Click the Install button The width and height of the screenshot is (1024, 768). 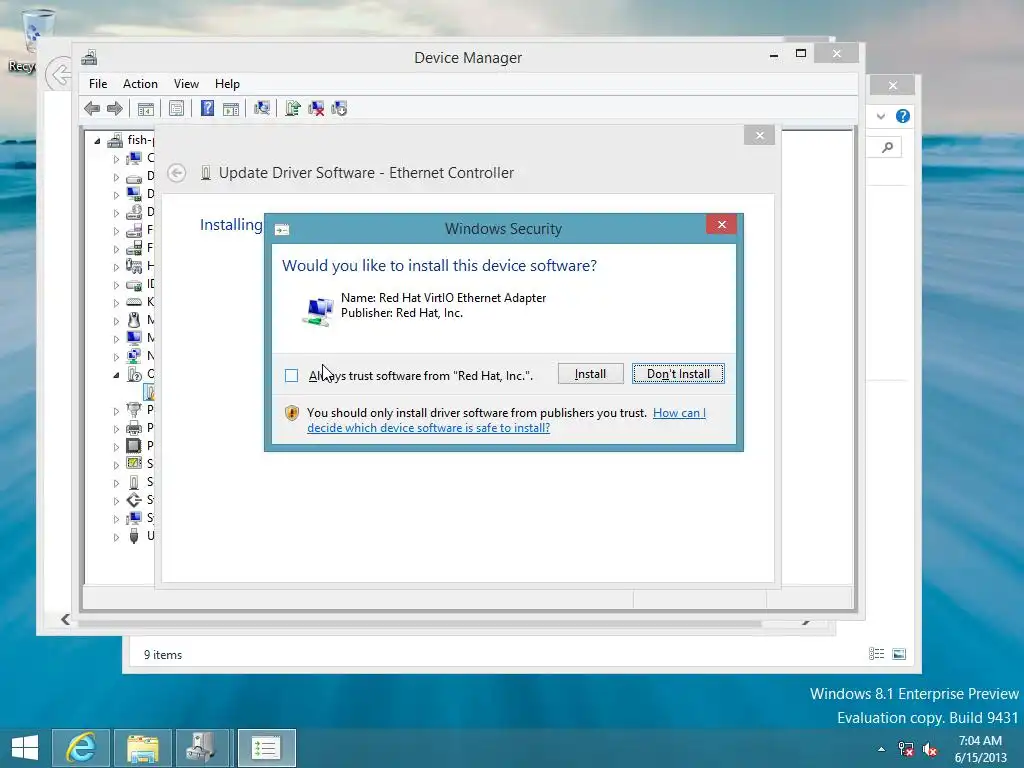pyautogui.click(x=590, y=374)
